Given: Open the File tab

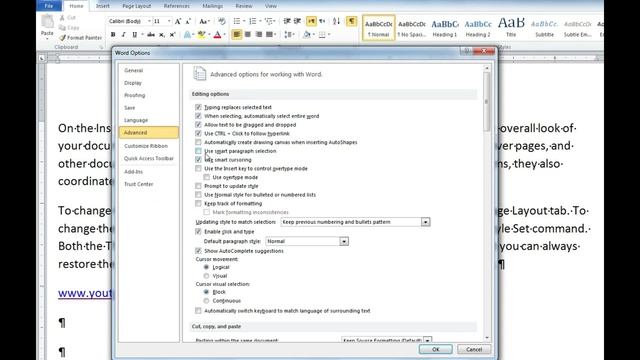Looking at the screenshot, I should tap(49, 6).
